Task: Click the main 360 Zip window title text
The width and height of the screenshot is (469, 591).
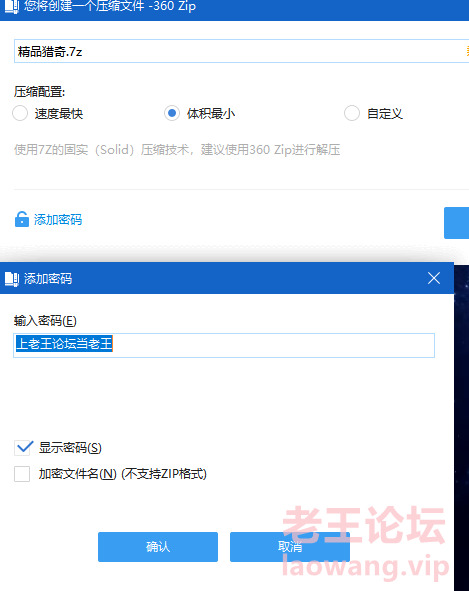Action: point(110,6)
